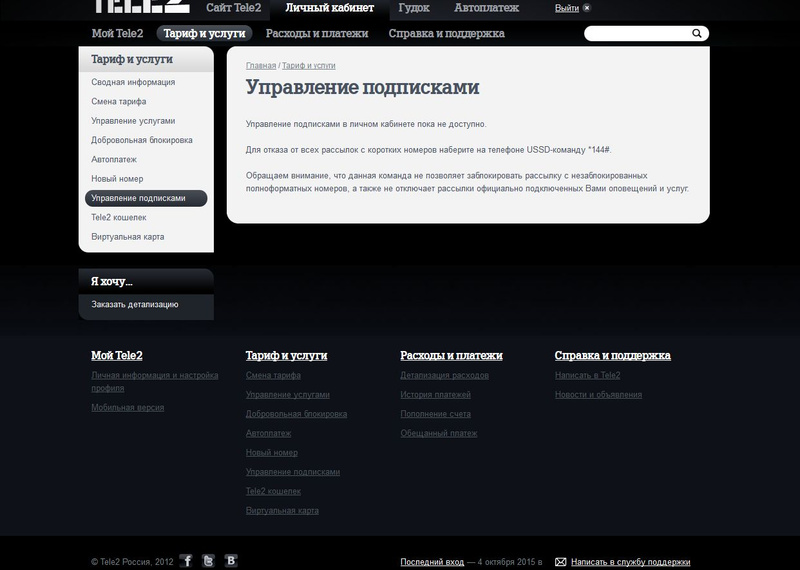The height and width of the screenshot is (570, 800).
Task: Select Автоплатеж in sidebar
Action: click(x=114, y=160)
